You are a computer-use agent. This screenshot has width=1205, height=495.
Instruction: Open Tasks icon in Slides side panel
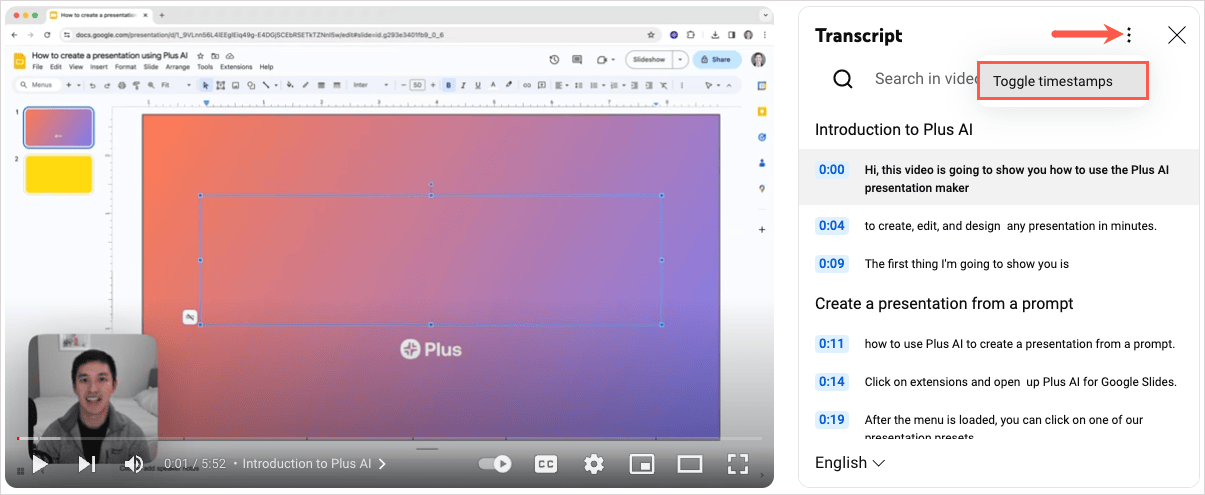(761, 137)
